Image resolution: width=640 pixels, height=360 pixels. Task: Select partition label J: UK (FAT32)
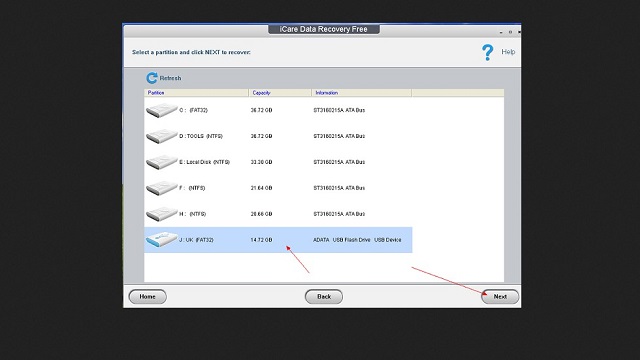[x=196, y=240]
